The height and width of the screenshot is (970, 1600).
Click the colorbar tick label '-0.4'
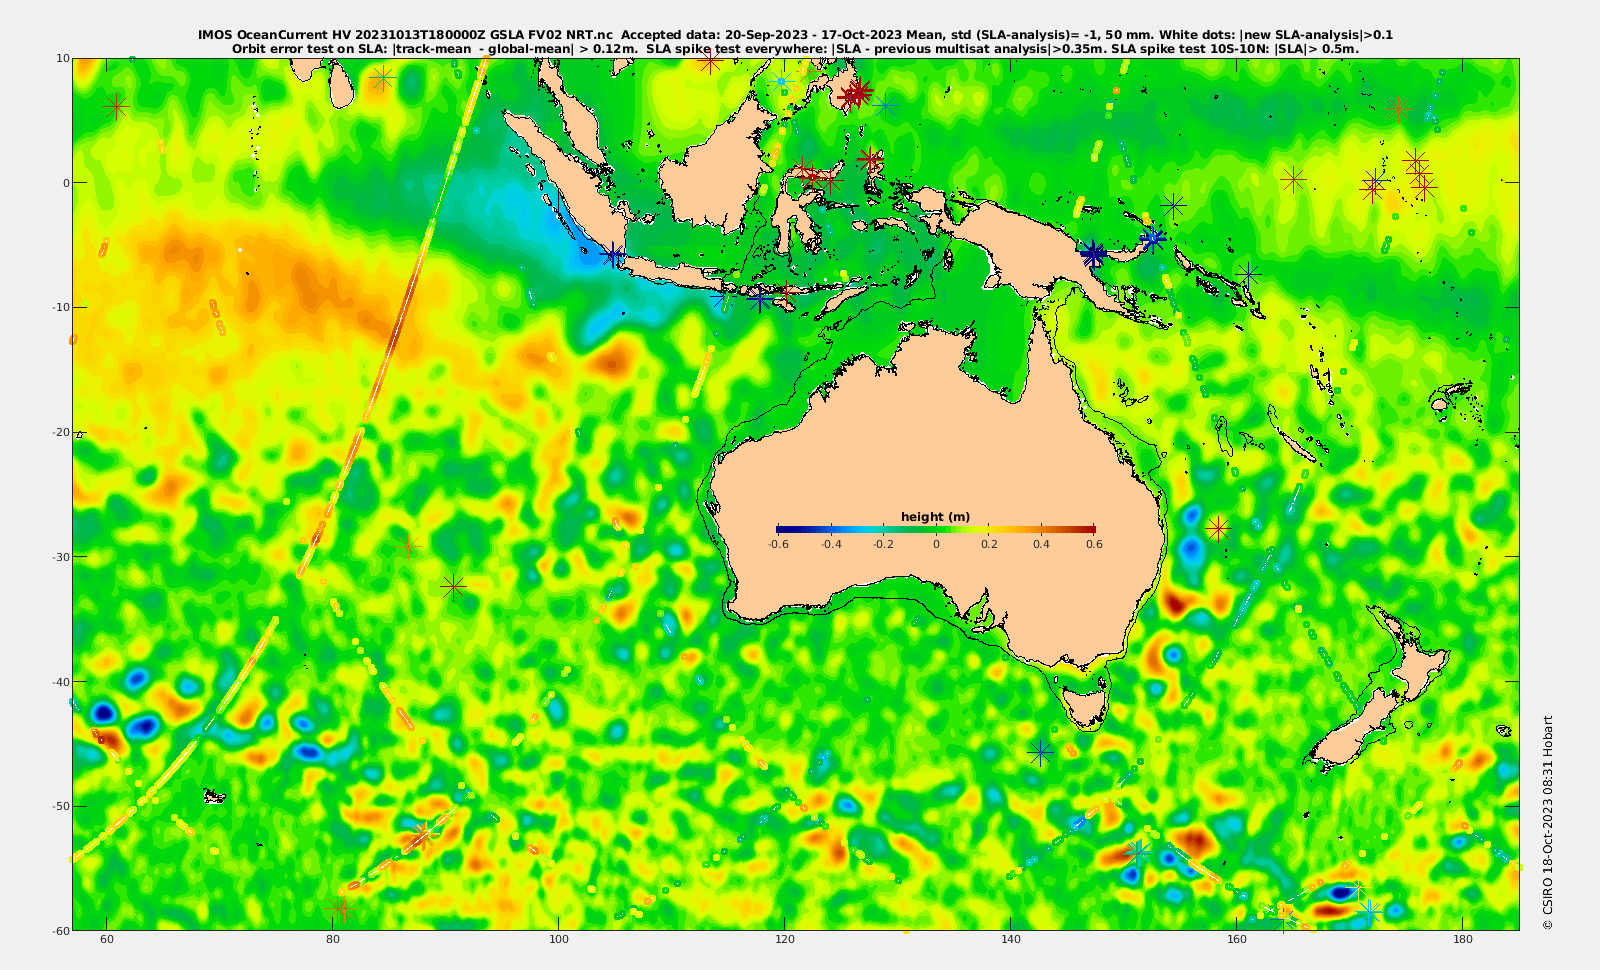[x=830, y=544]
